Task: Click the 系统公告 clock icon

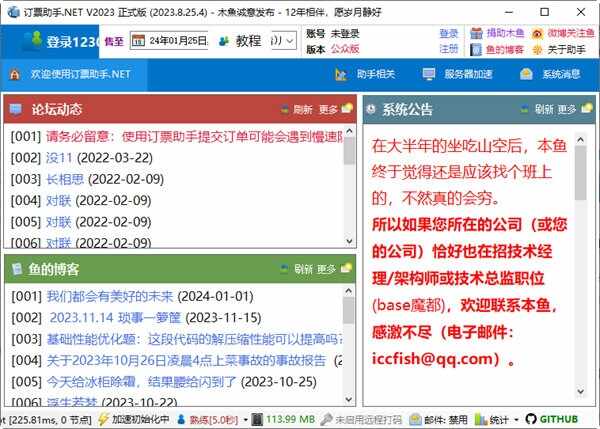Action: pyautogui.click(x=371, y=109)
